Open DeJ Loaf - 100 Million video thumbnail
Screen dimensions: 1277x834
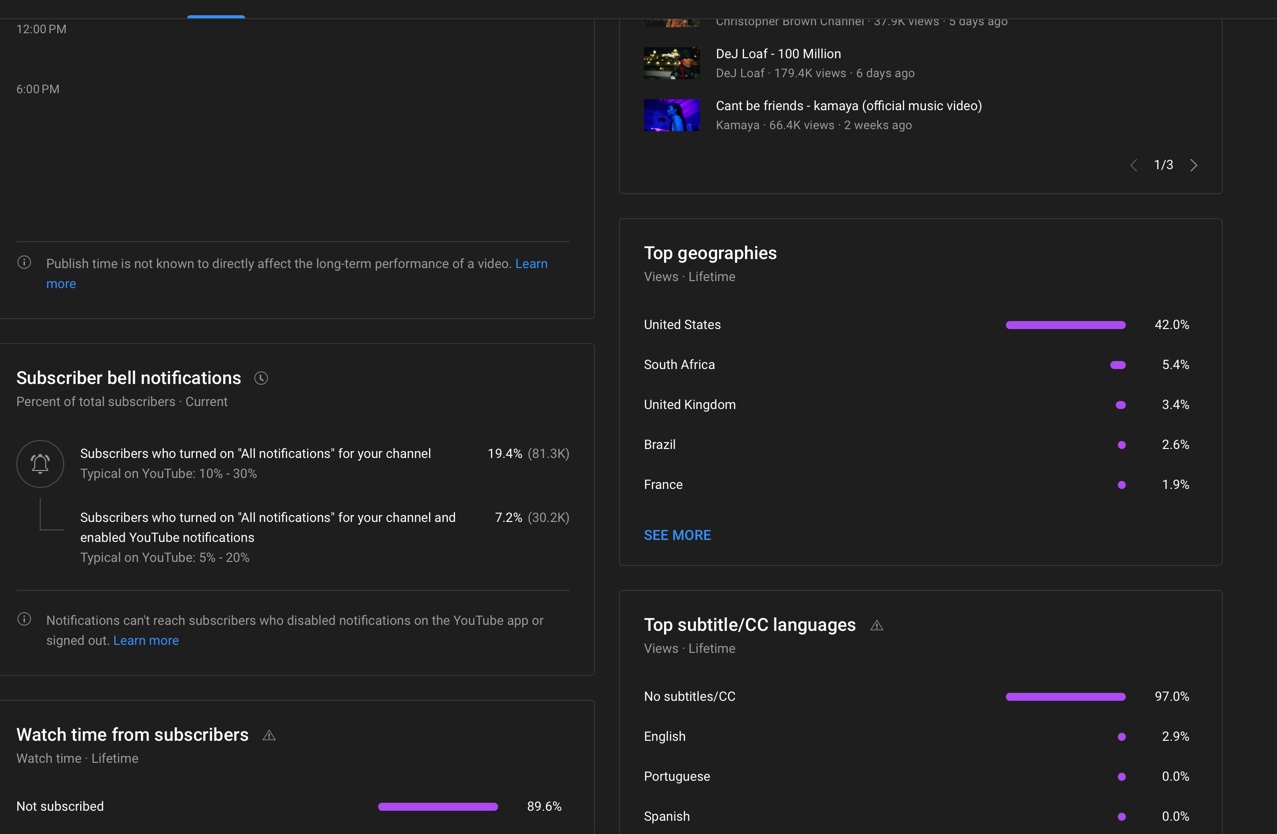tap(672, 63)
